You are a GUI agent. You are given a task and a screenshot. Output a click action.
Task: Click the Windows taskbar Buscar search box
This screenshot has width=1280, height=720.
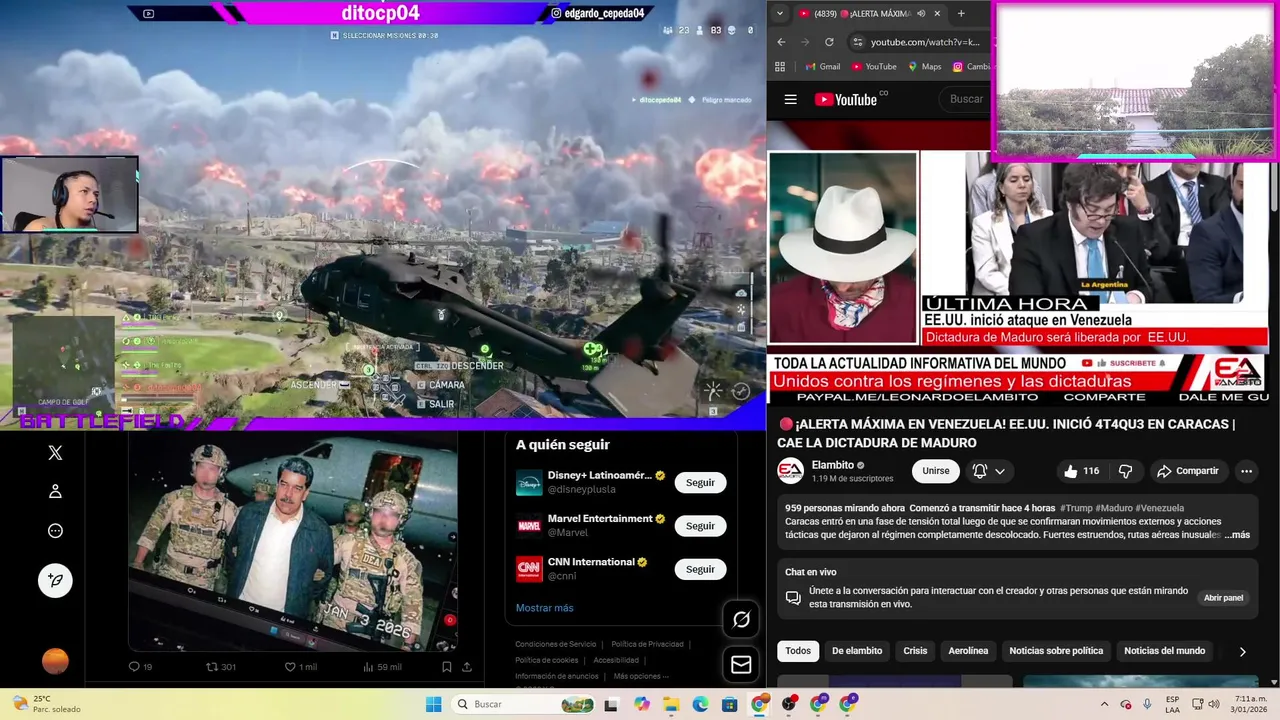click(x=523, y=704)
